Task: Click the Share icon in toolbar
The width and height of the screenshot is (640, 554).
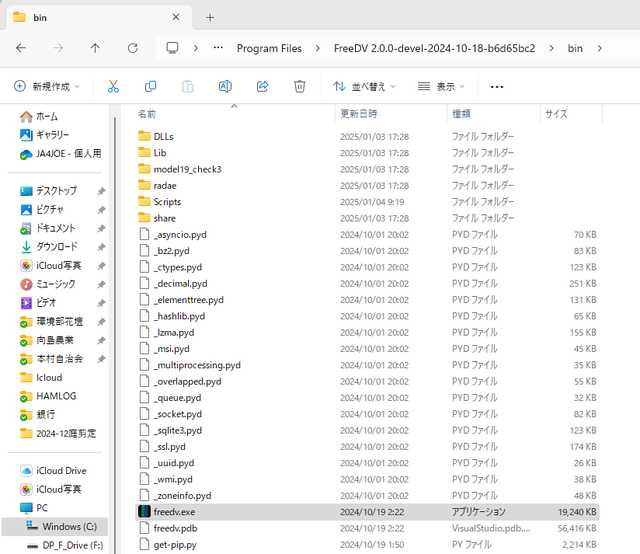Action: (262, 87)
